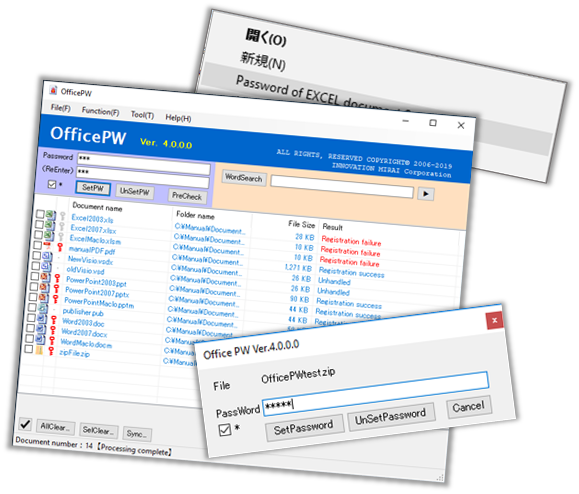The width and height of the screenshot is (579, 494).
Task: Click the PDF icon next to manualPDF.pdf
Action: click(x=47, y=245)
